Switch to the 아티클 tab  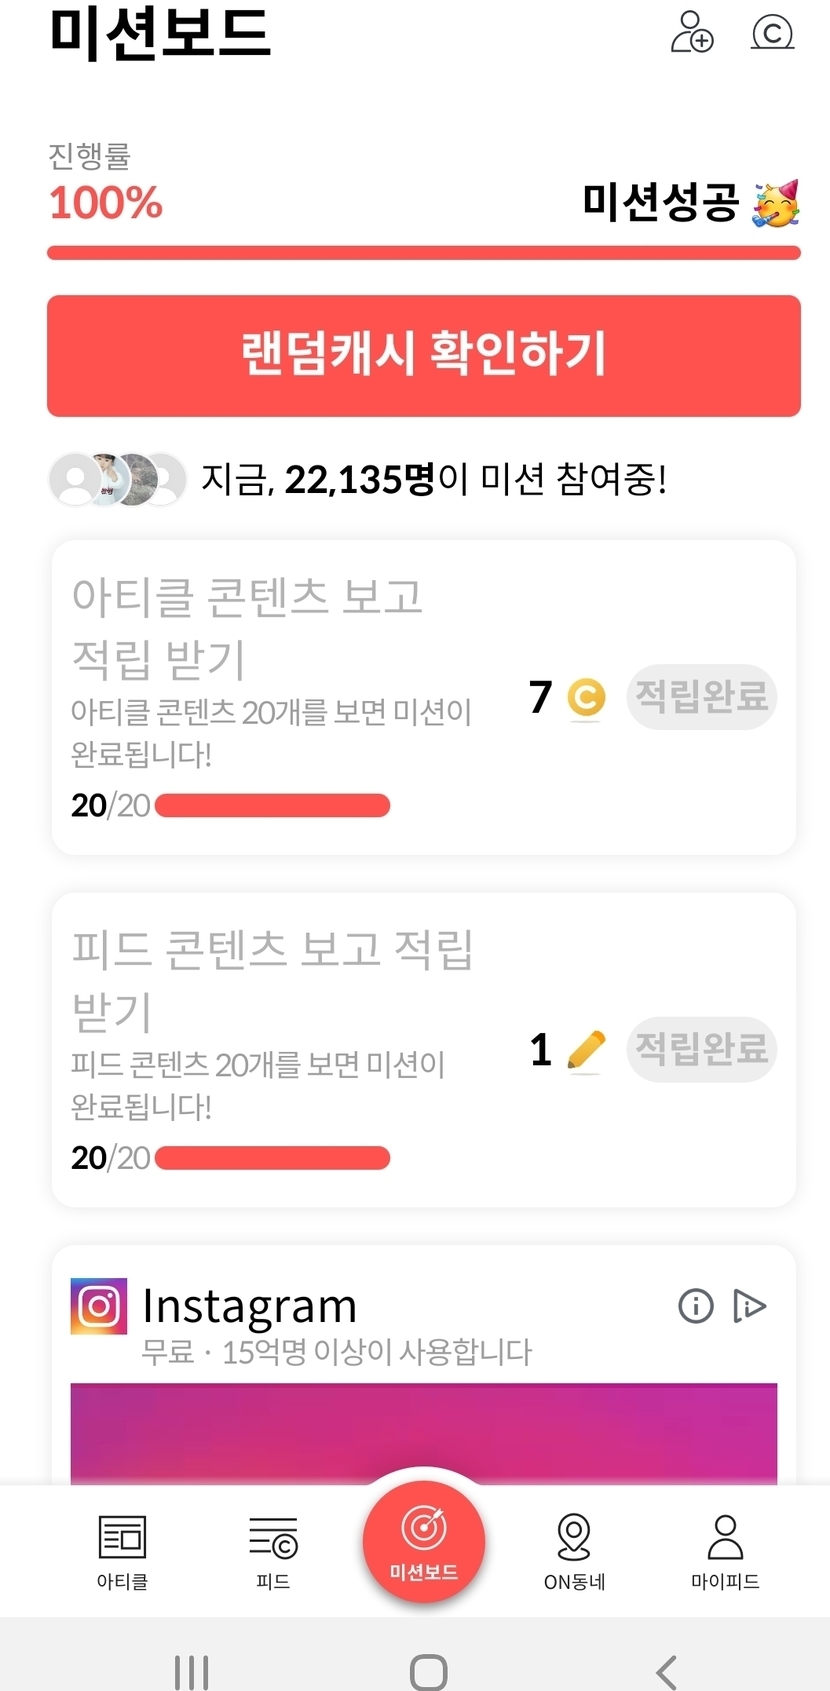point(122,1551)
